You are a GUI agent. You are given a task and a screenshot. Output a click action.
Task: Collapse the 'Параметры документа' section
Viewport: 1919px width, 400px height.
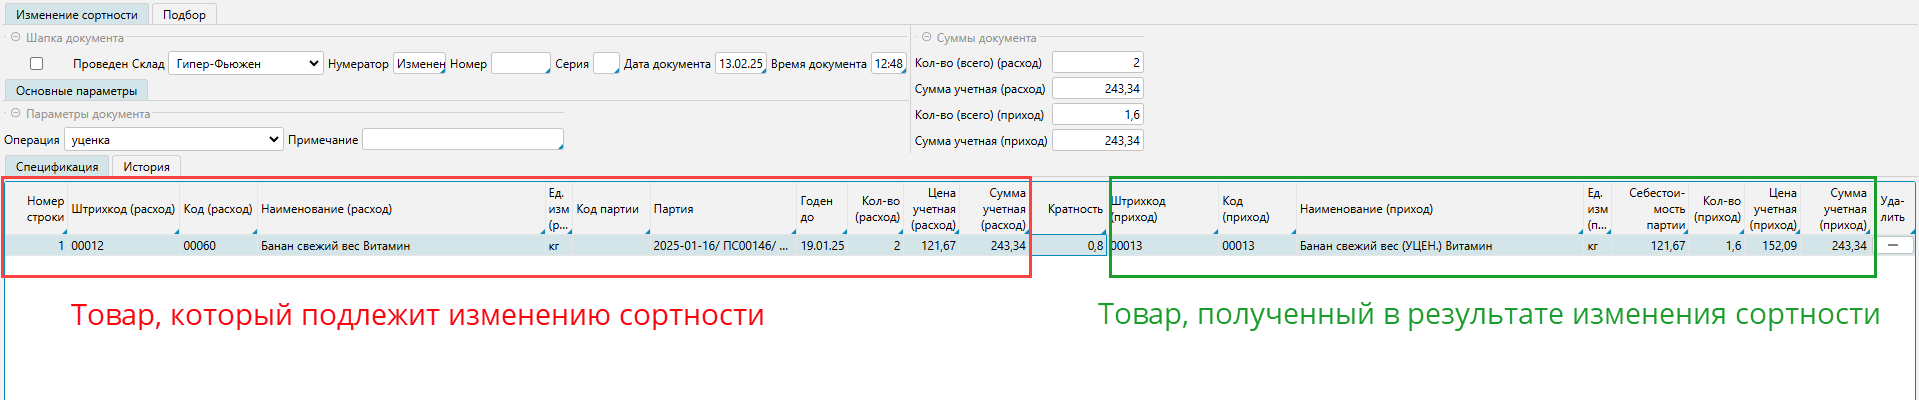click(15, 114)
